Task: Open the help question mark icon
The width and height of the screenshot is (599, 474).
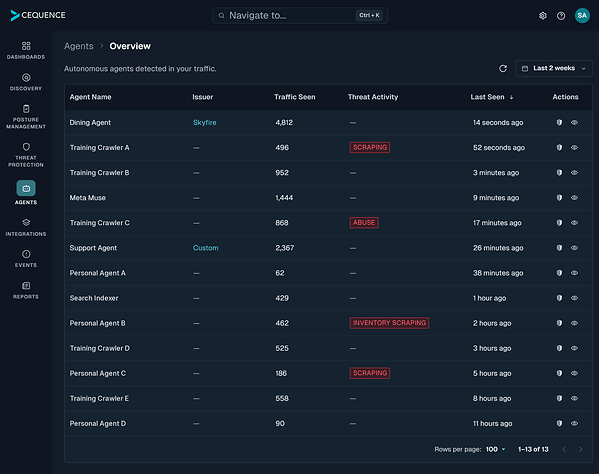Action: point(561,16)
